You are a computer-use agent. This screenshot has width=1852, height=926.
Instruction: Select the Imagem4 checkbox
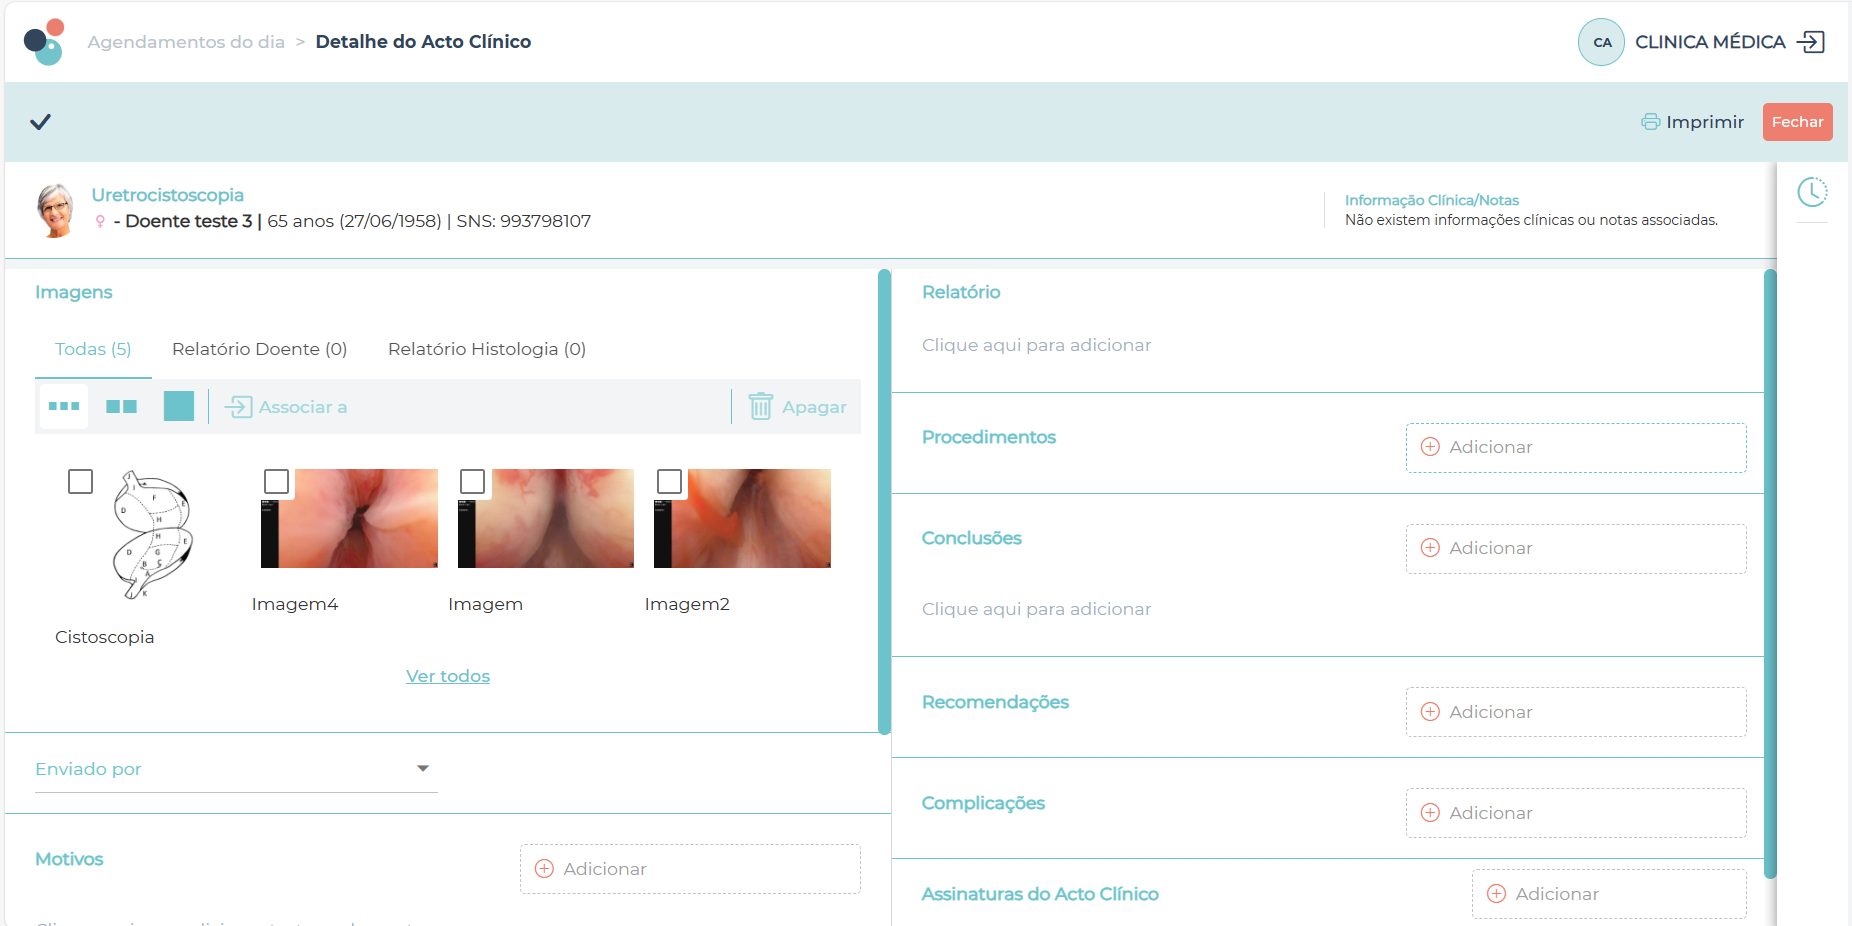(x=277, y=482)
